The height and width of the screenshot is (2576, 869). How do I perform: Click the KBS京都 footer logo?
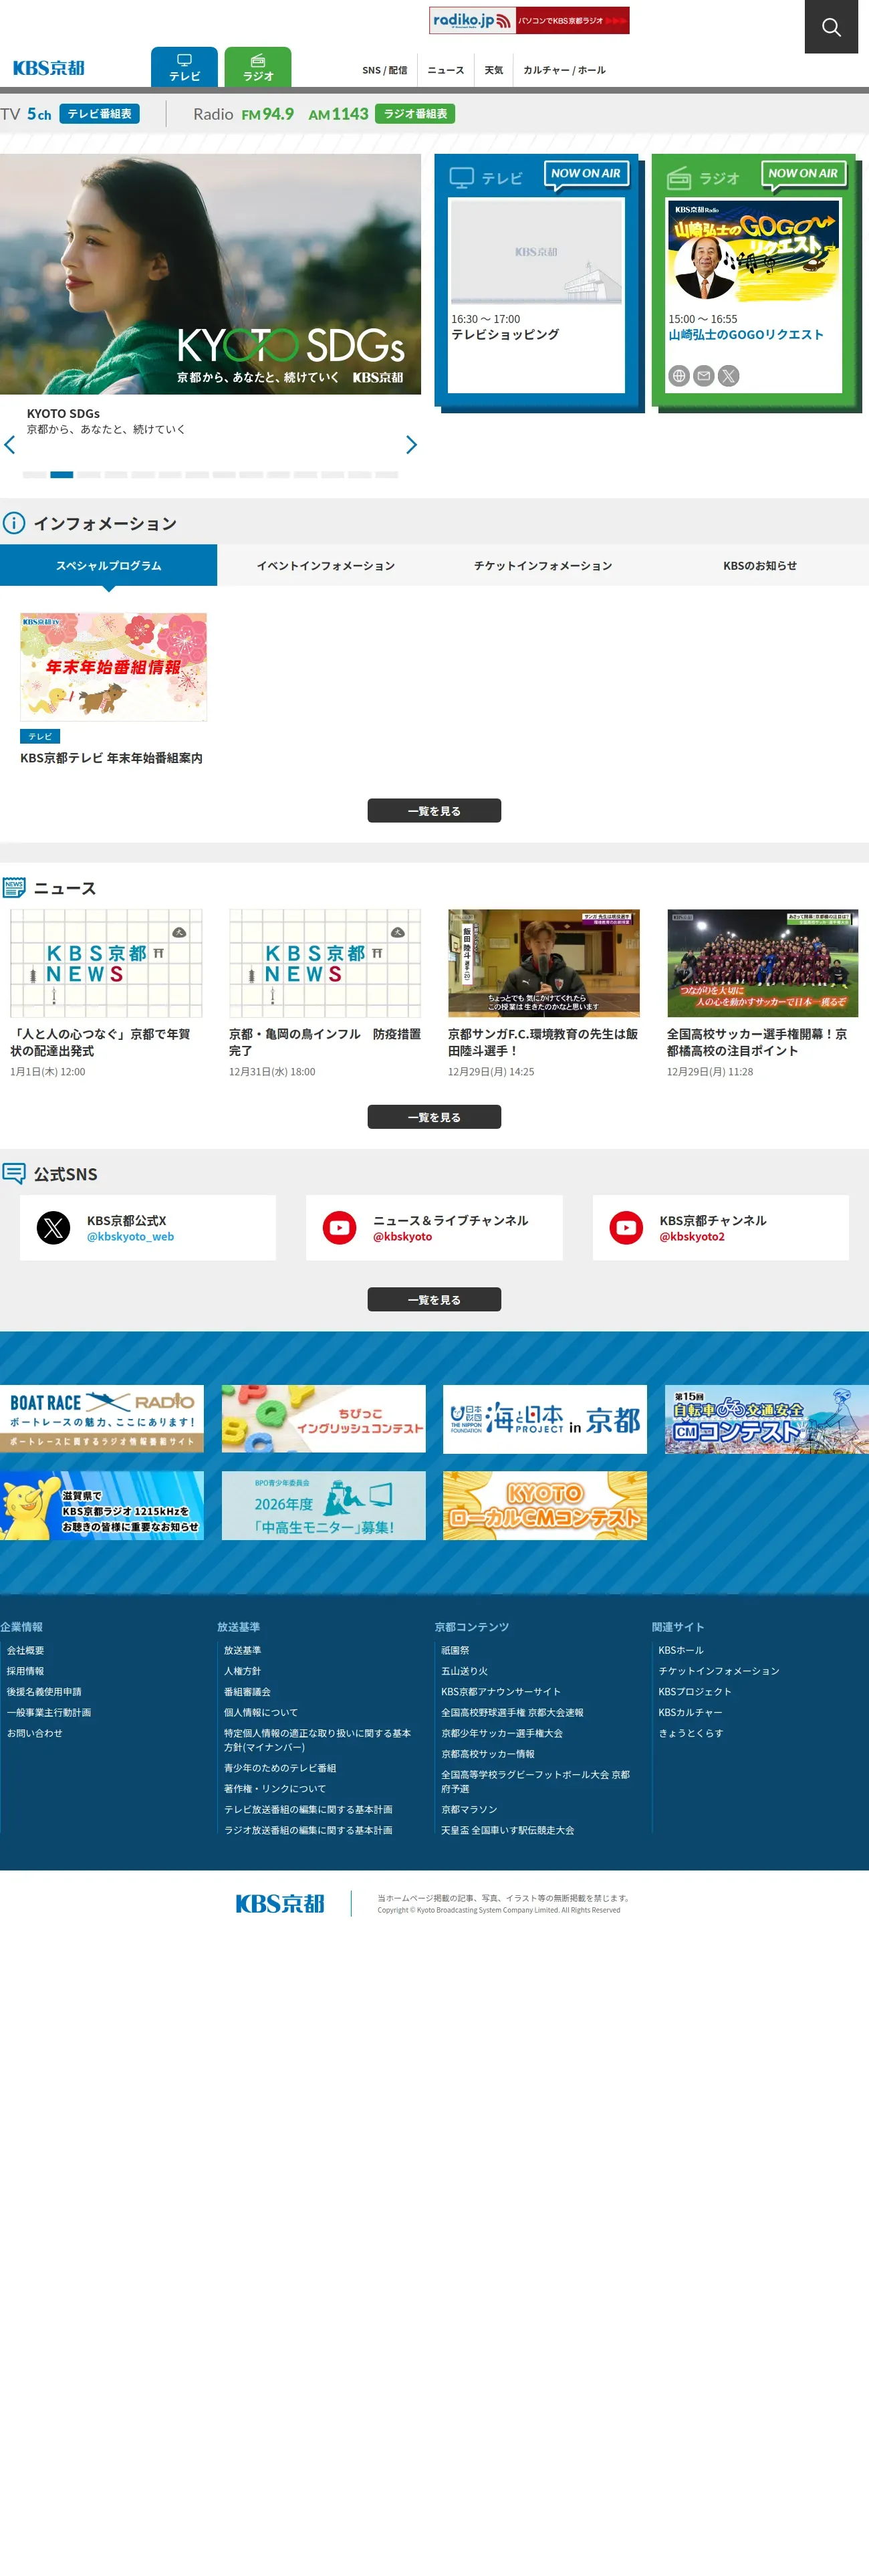[280, 1903]
